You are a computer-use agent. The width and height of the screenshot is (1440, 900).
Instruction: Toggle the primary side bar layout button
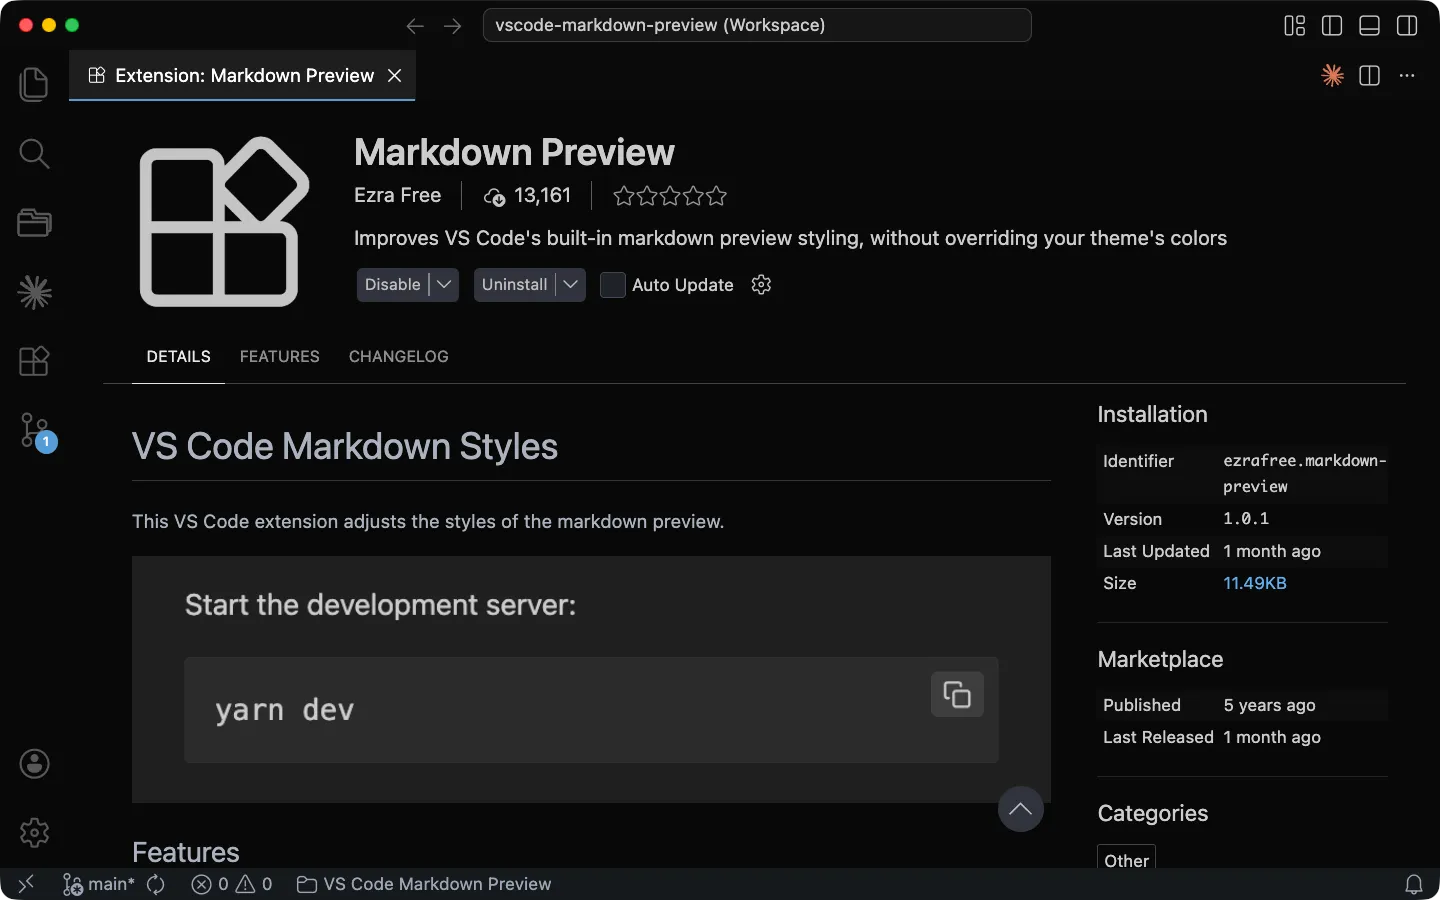[1332, 26]
